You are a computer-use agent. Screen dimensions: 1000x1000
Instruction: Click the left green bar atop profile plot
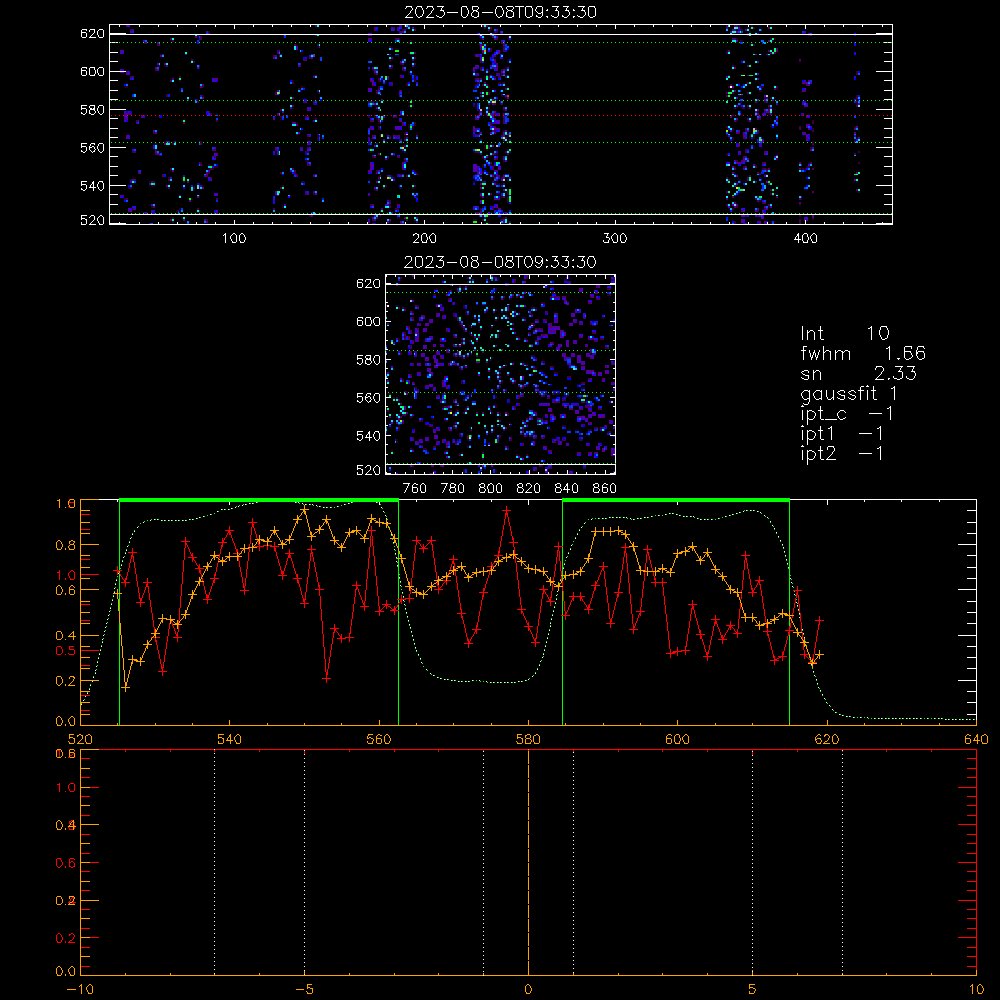(x=259, y=501)
